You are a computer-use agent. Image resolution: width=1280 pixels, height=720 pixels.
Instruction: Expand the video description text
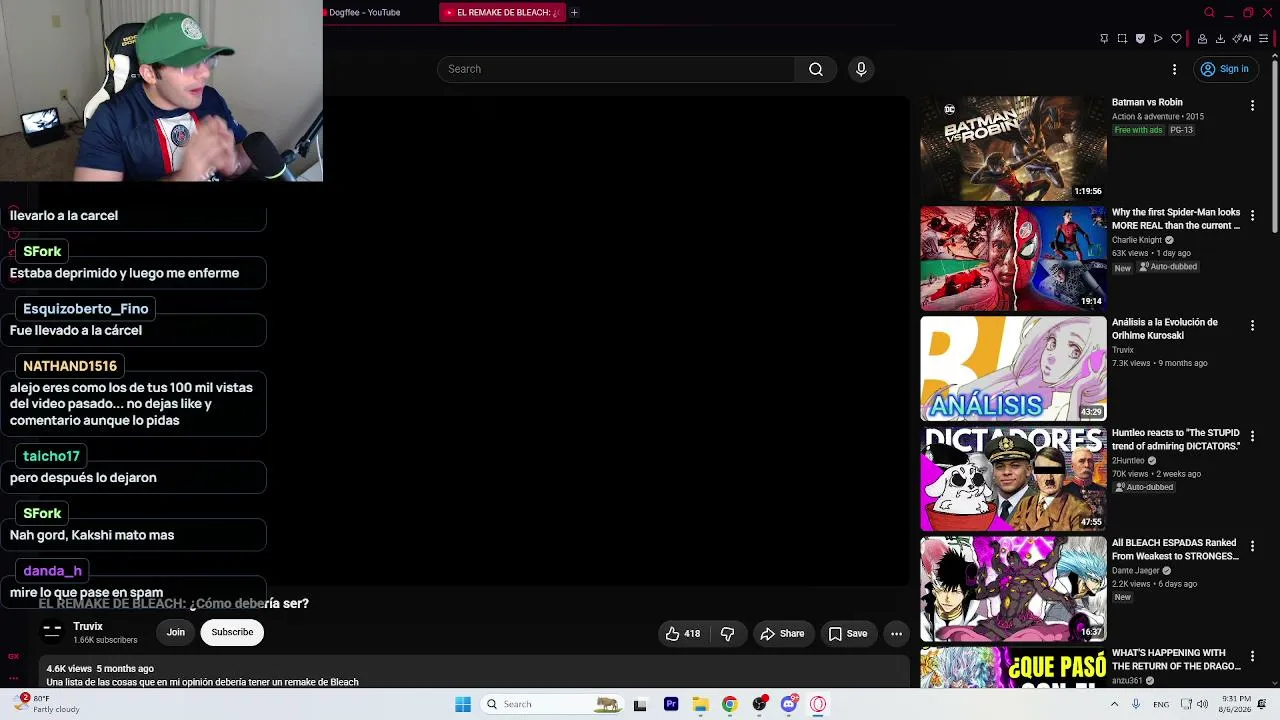[202, 682]
